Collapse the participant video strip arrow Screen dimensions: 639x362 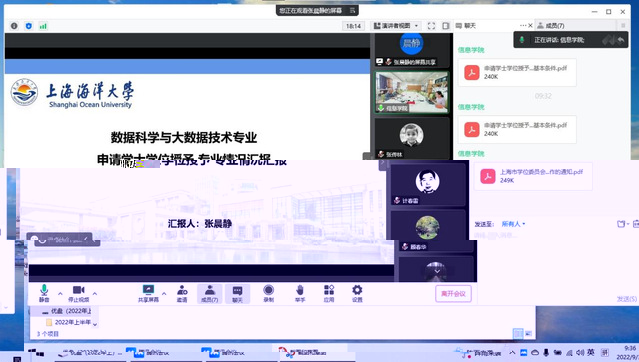382,163
